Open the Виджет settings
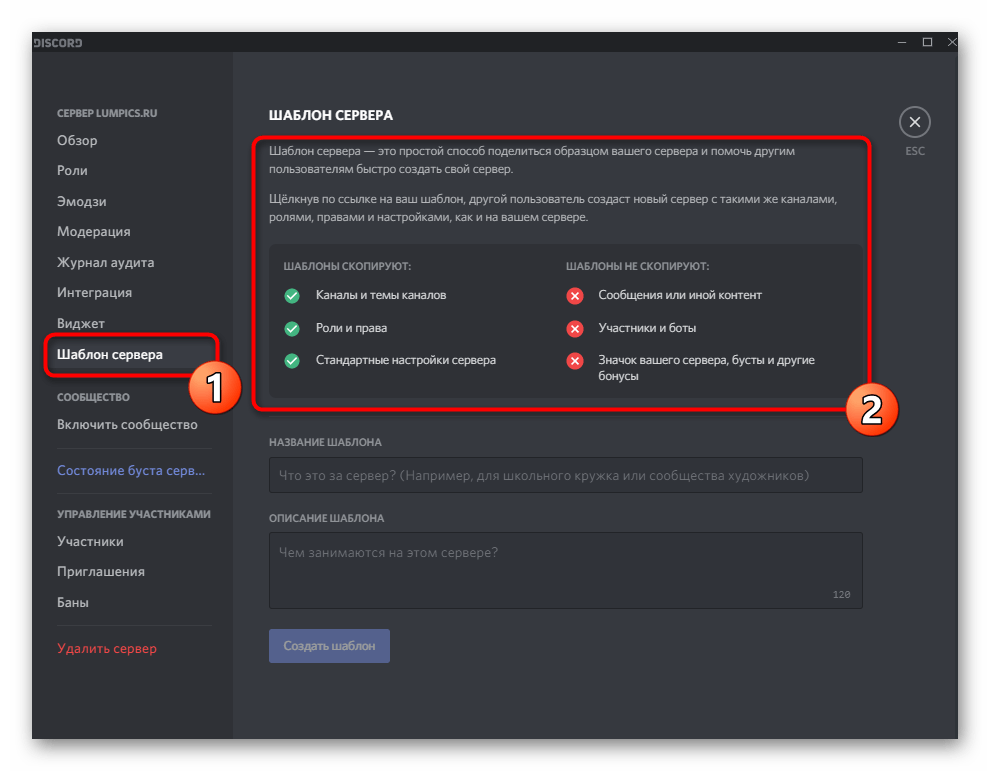Image resolution: width=990 pixels, height=771 pixels. (x=79, y=323)
